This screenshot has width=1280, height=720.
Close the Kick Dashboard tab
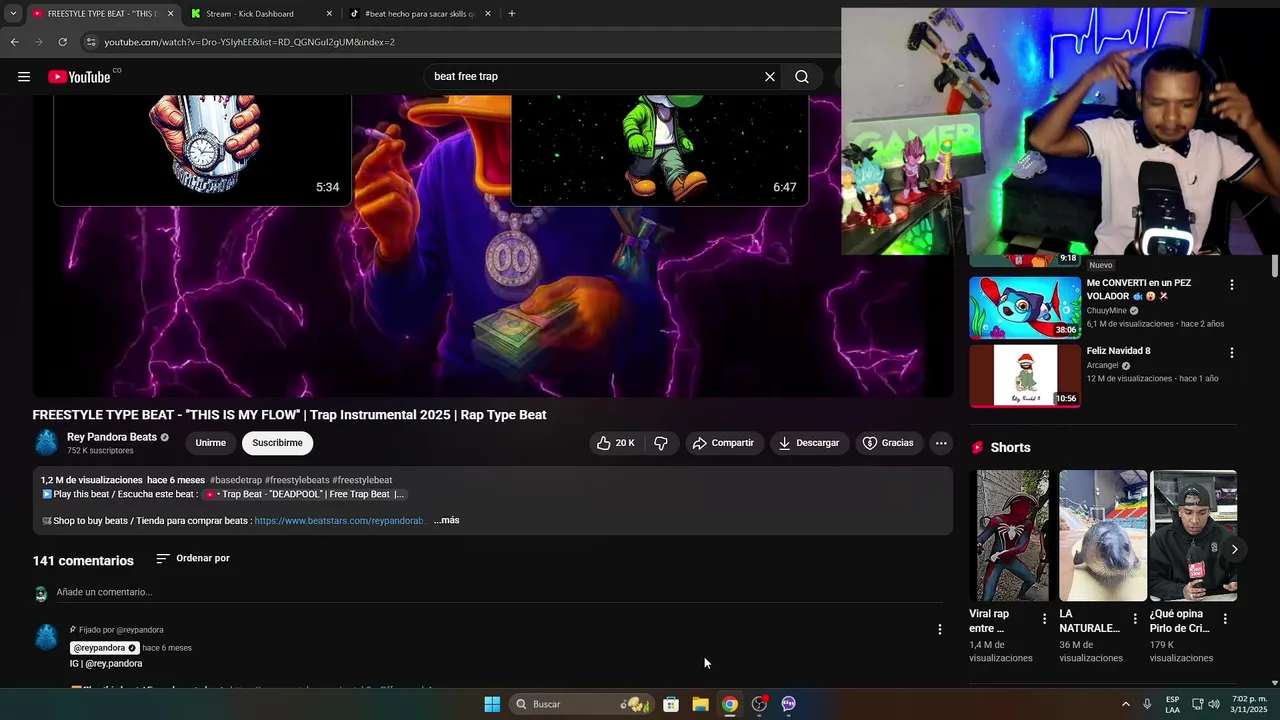[329, 14]
